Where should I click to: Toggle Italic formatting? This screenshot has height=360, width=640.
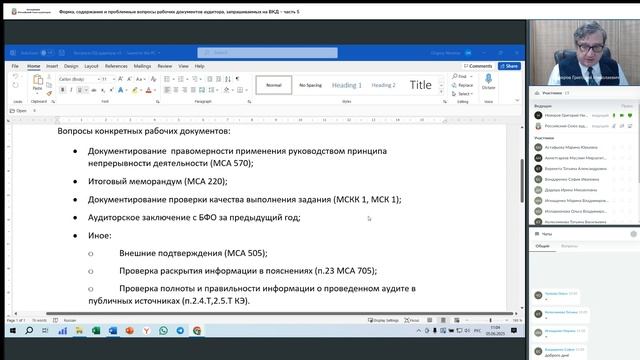[71, 90]
